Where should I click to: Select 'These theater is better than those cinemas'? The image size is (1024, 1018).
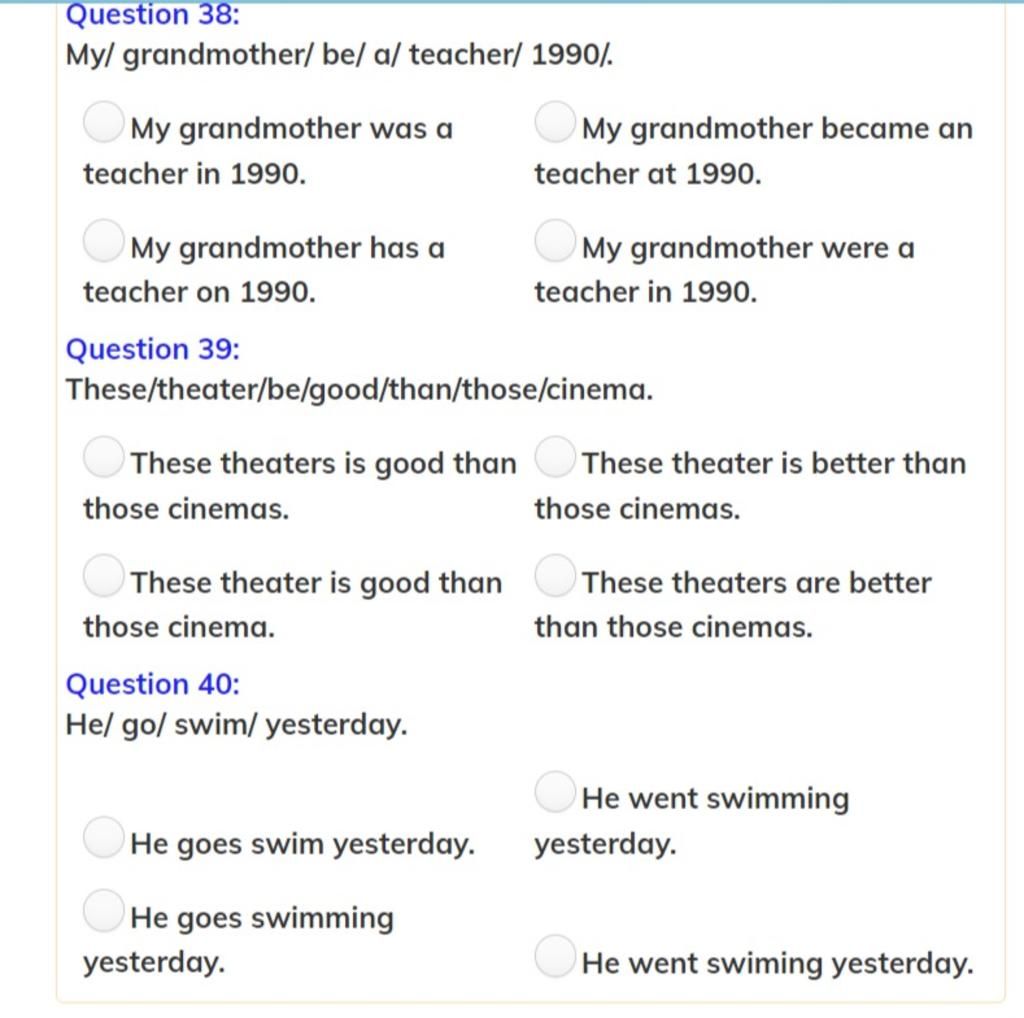[x=554, y=457]
